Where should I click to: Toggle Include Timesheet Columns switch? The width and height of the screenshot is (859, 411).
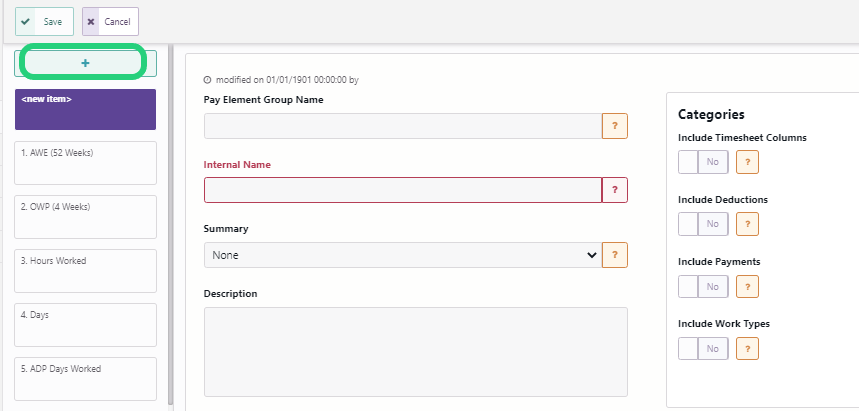(703, 162)
